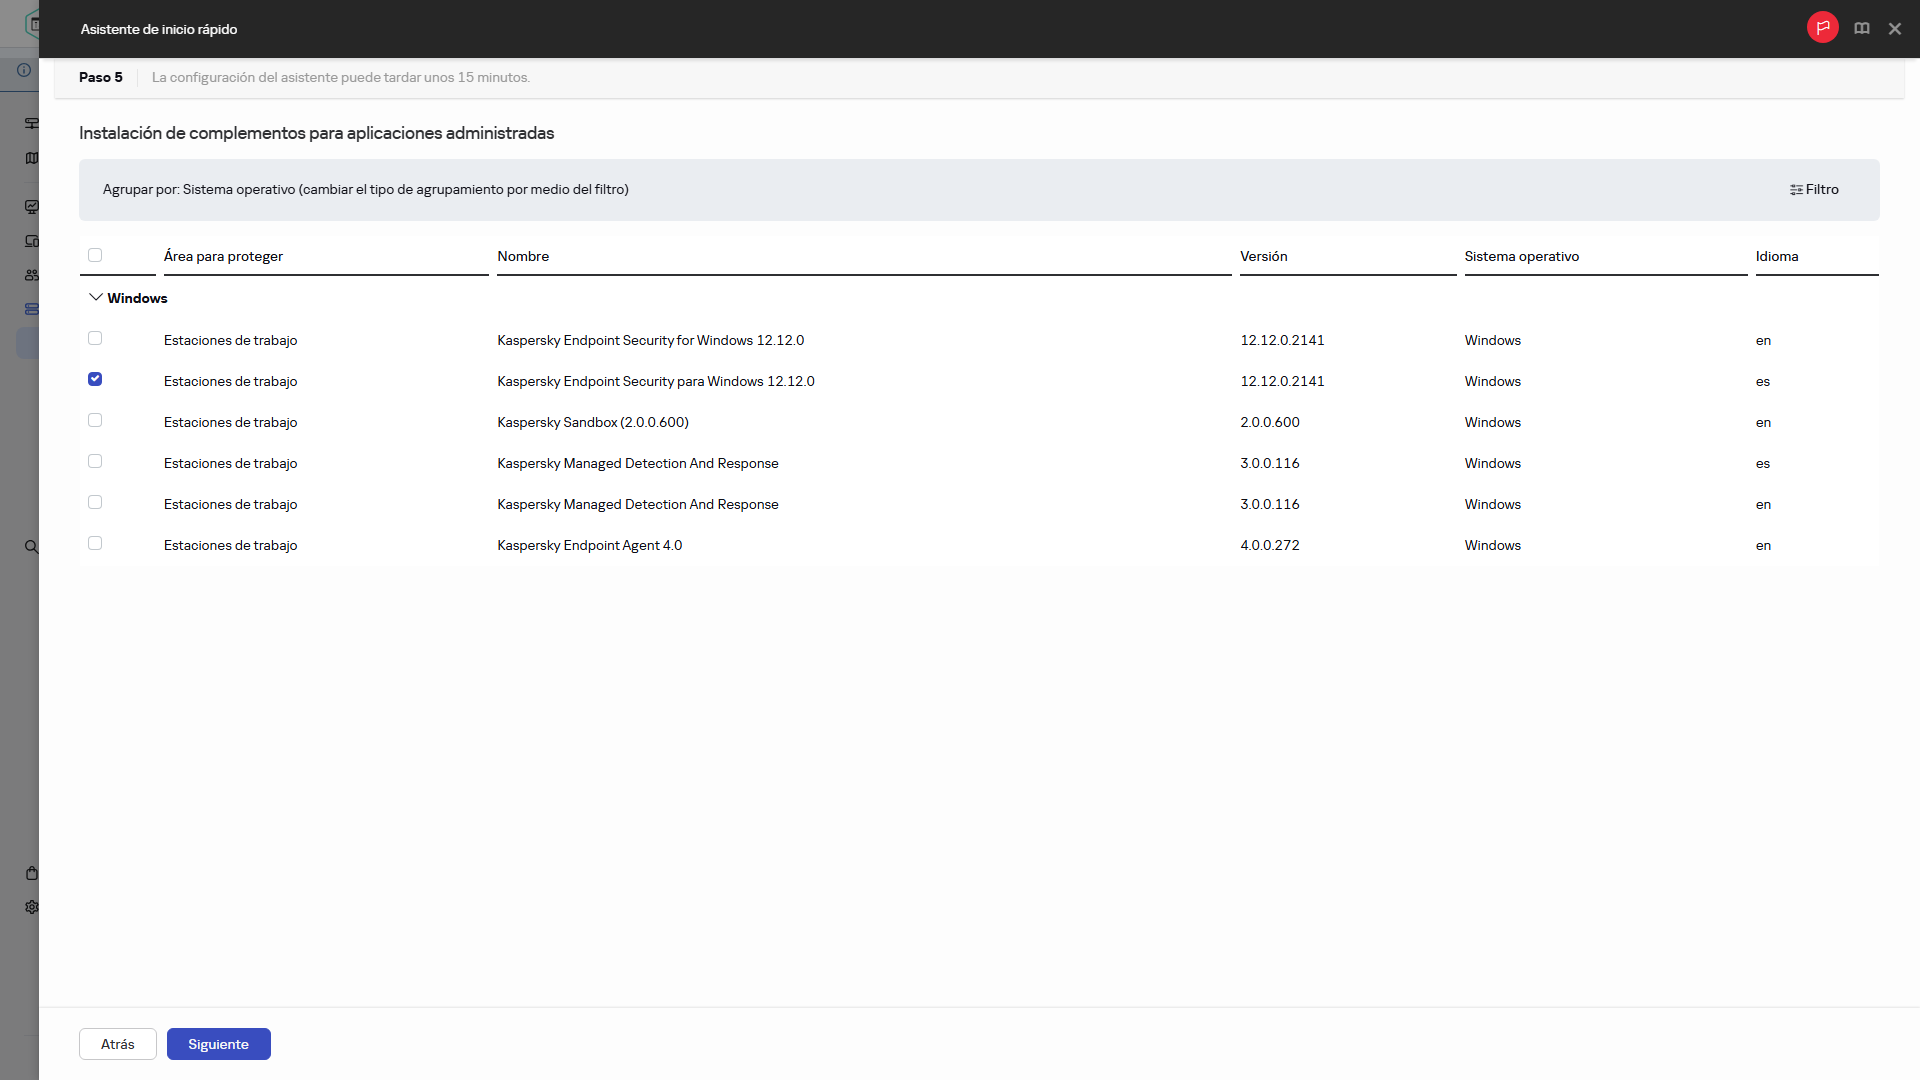Sort by the Idioma column header
This screenshot has height=1080, width=1920.
click(x=1776, y=257)
